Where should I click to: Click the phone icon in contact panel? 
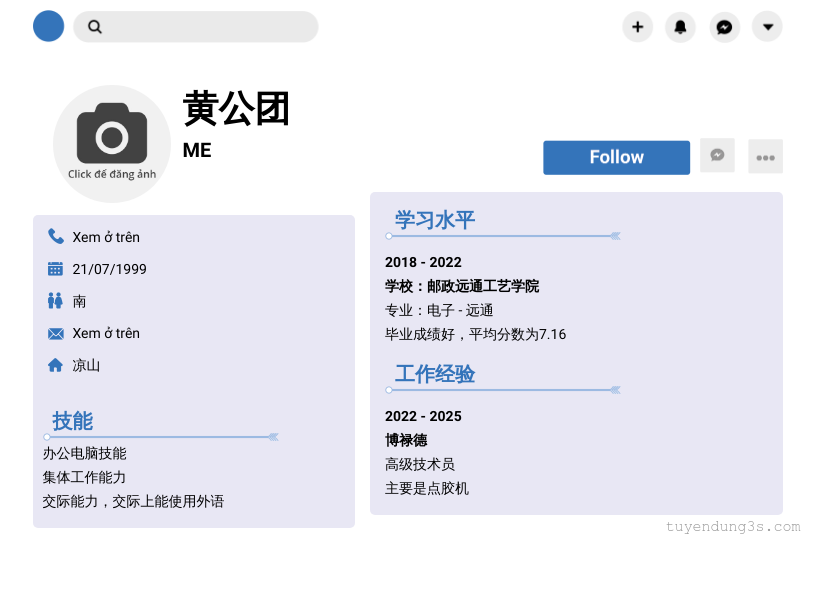click(56, 237)
